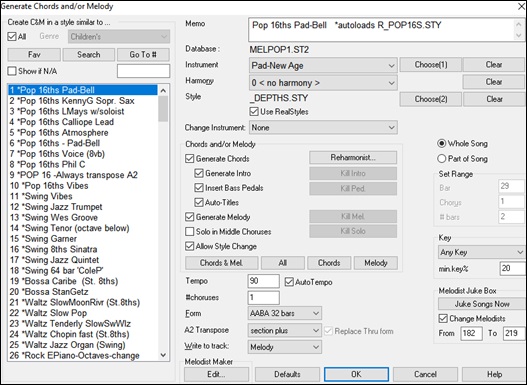Click melodist list scroll down arrow
This screenshot has width=527, height=385.
point(163,355)
